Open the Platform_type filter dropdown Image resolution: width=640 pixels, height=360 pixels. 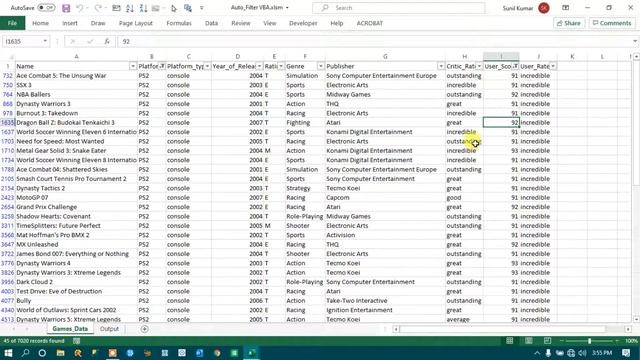(207, 66)
